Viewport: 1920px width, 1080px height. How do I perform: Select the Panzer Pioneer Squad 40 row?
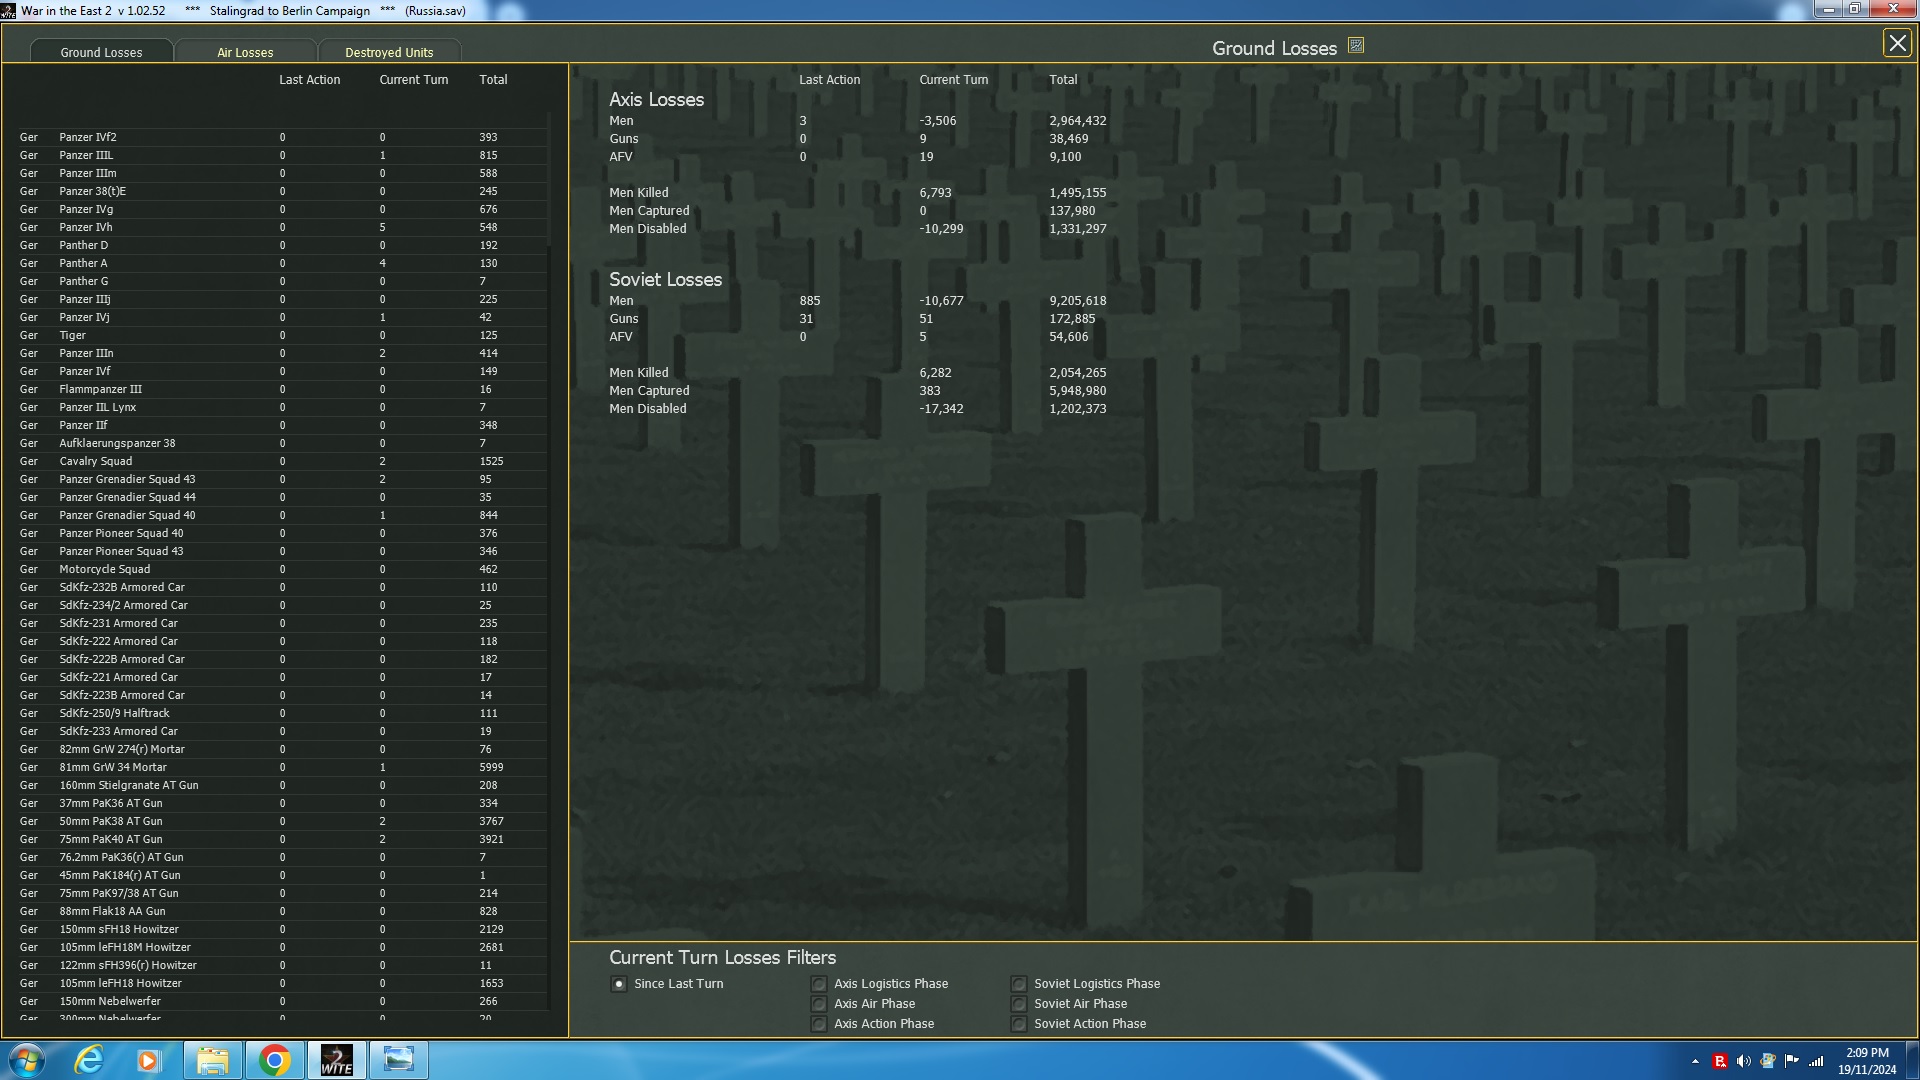(282, 533)
